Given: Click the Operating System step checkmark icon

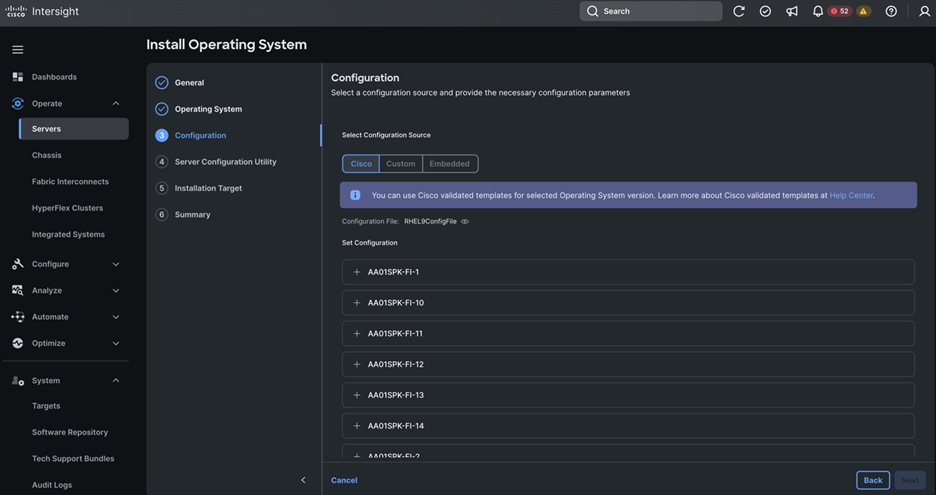Looking at the screenshot, I should 162,109.
